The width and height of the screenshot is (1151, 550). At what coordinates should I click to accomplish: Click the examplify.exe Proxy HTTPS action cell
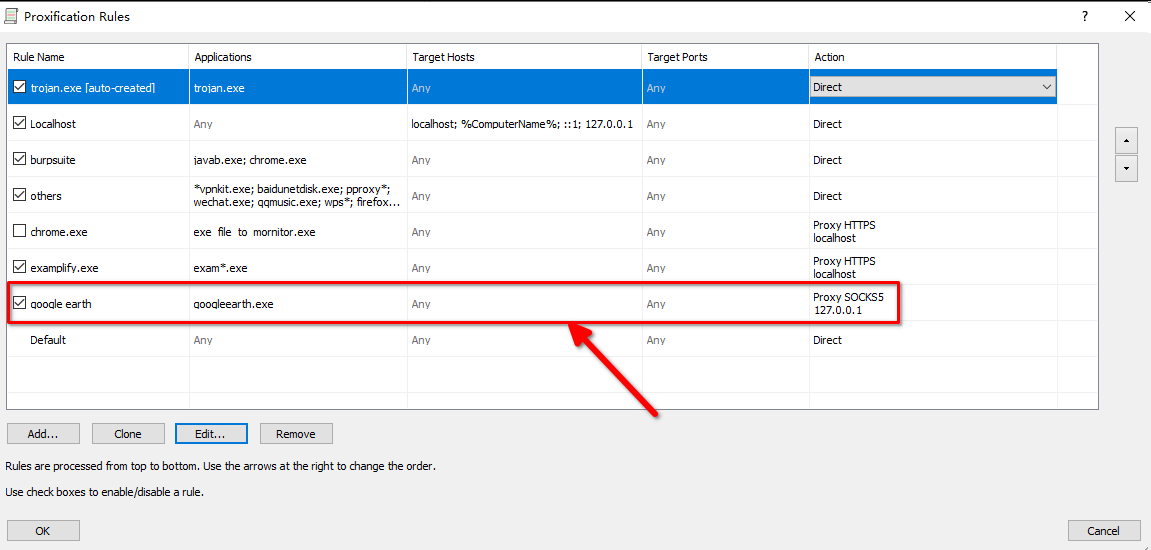pos(843,268)
